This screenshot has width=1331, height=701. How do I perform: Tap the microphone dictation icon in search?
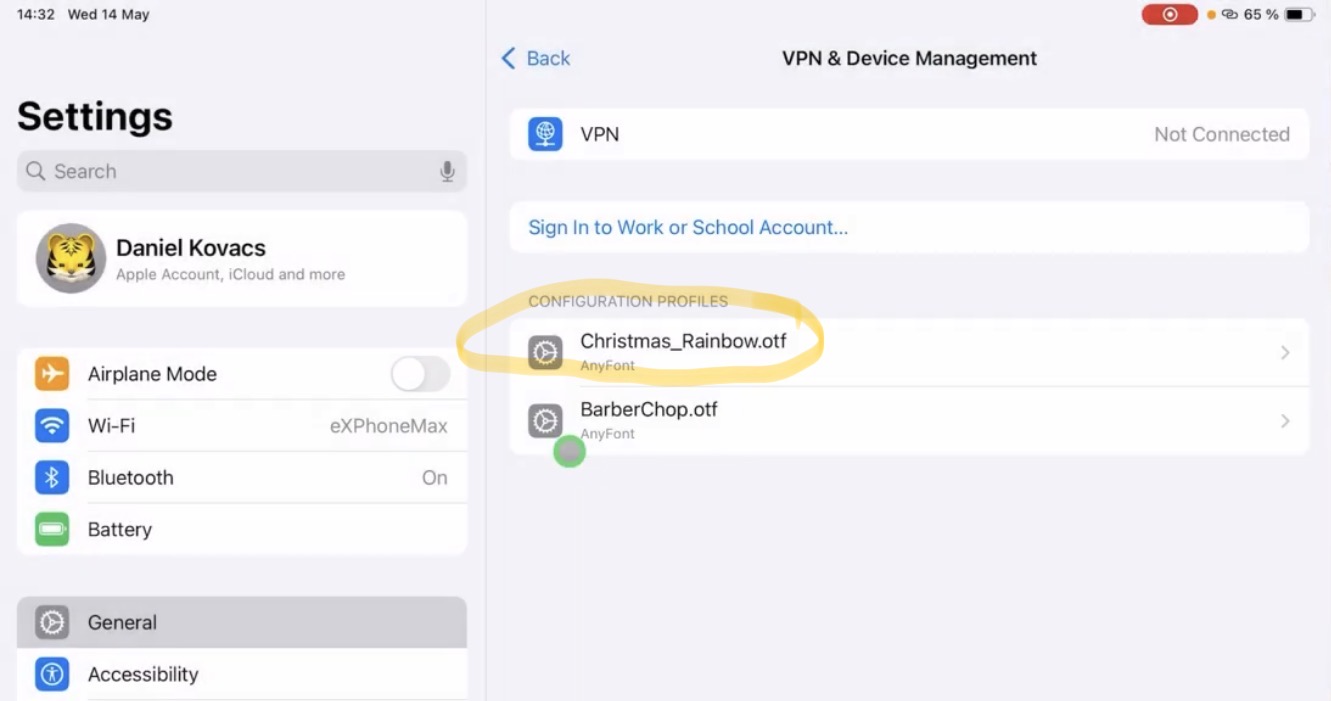[x=447, y=171]
